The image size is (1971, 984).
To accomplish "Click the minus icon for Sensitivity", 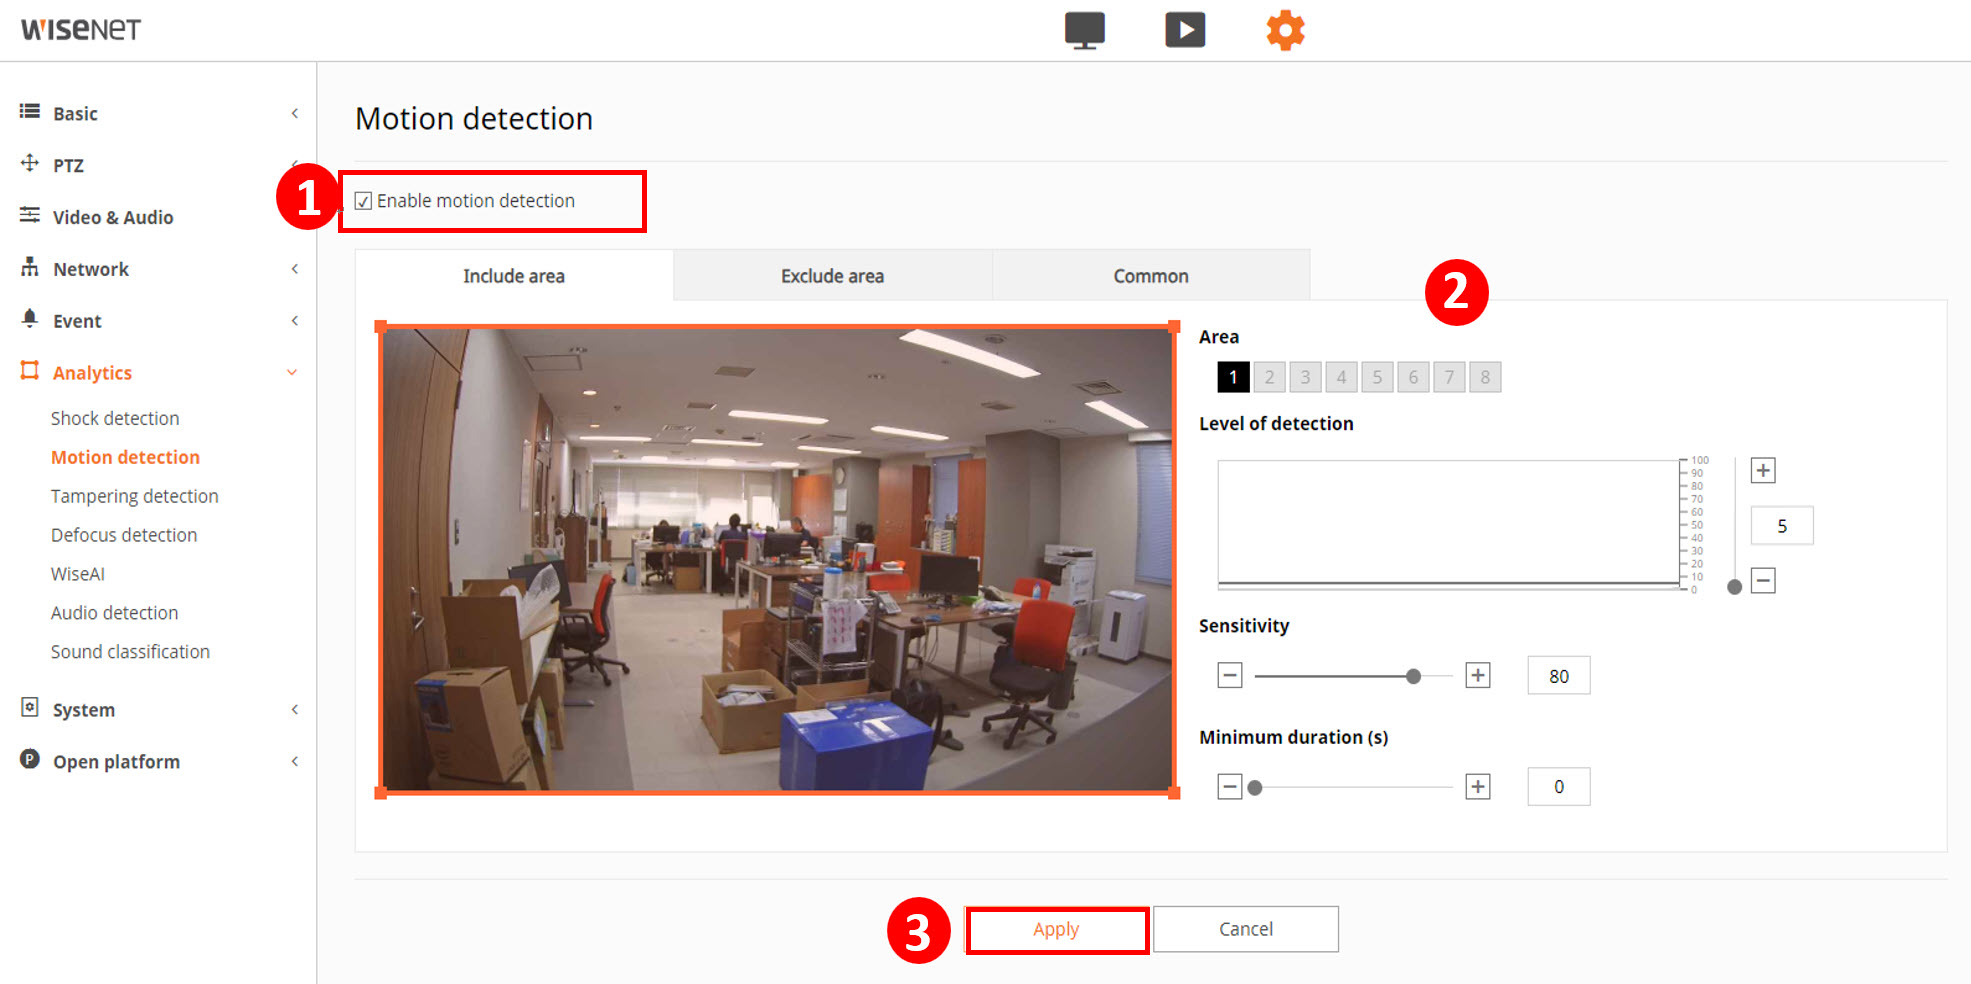I will point(1230,676).
